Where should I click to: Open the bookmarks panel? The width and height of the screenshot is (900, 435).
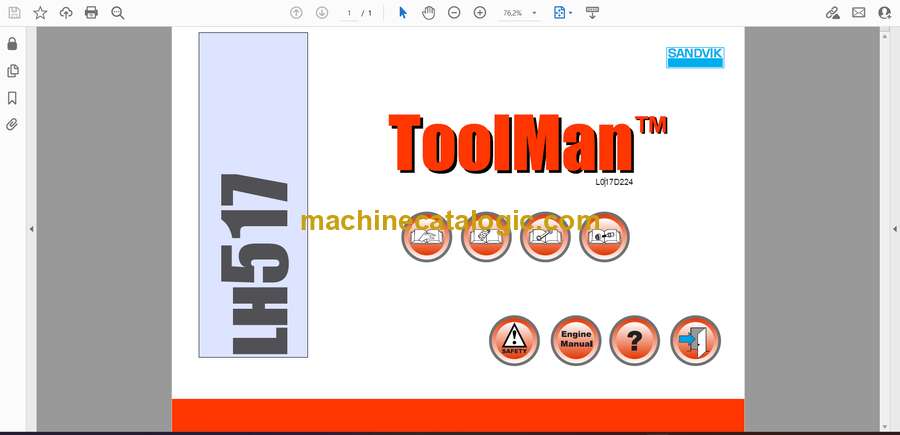[12, 98]
